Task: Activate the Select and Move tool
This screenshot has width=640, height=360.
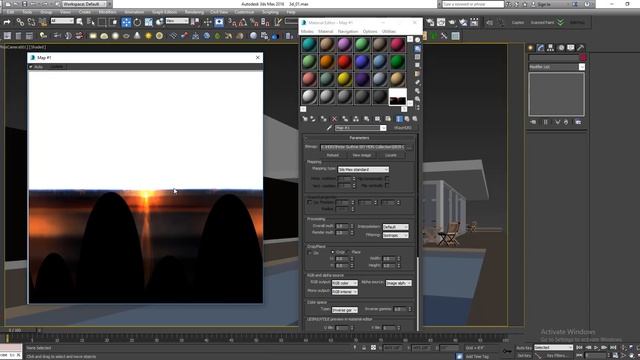Action: 126,22
